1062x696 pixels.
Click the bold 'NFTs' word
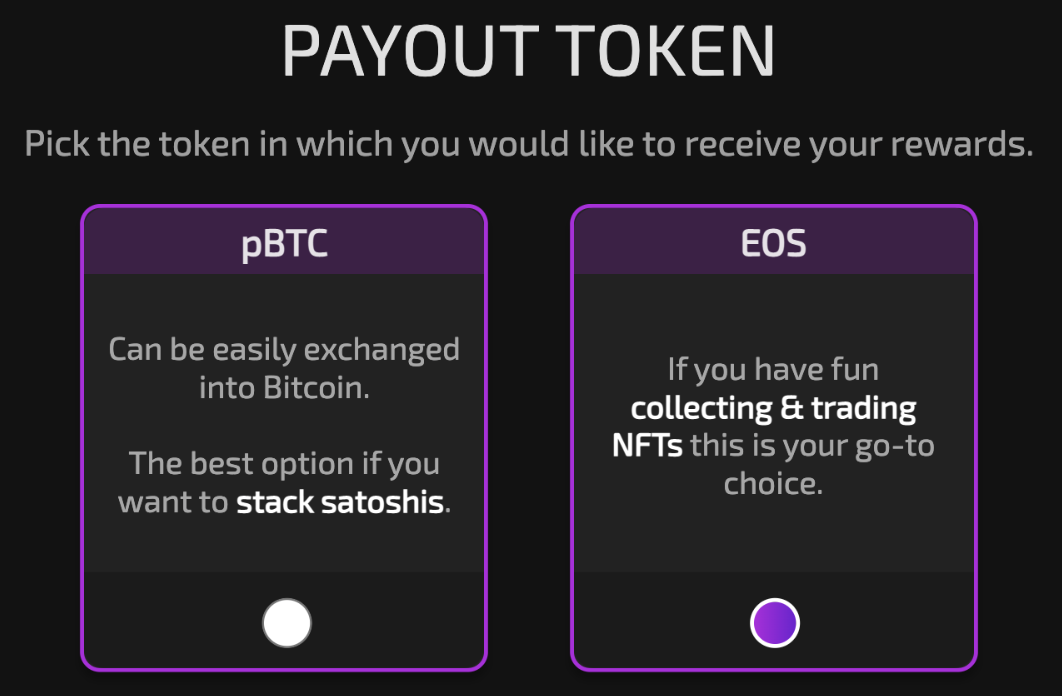pyautogui.click(x=647, y=445)
